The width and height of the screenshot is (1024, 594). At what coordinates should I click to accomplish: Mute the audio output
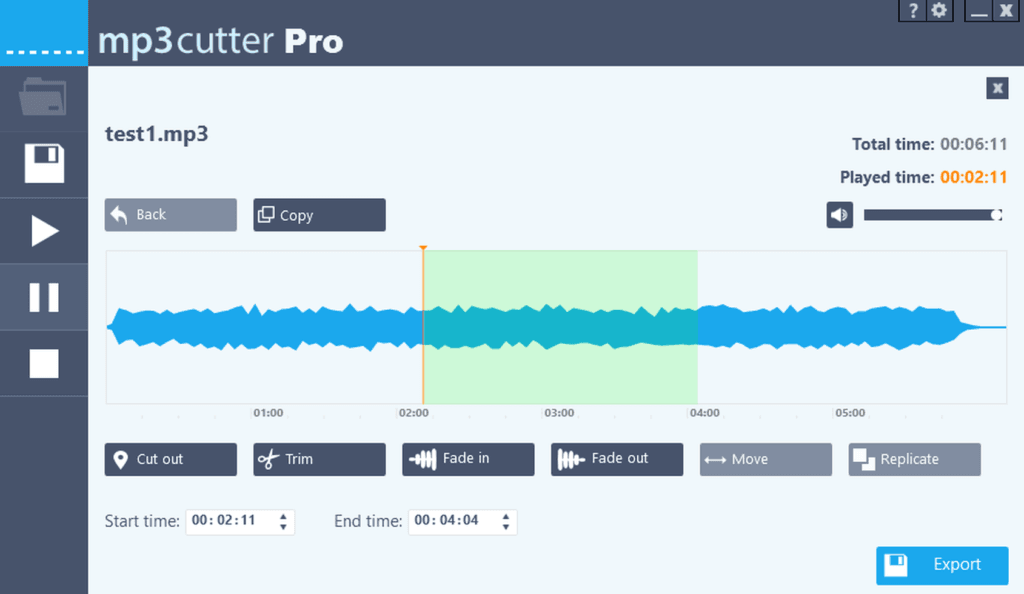(x=839, y=214)
